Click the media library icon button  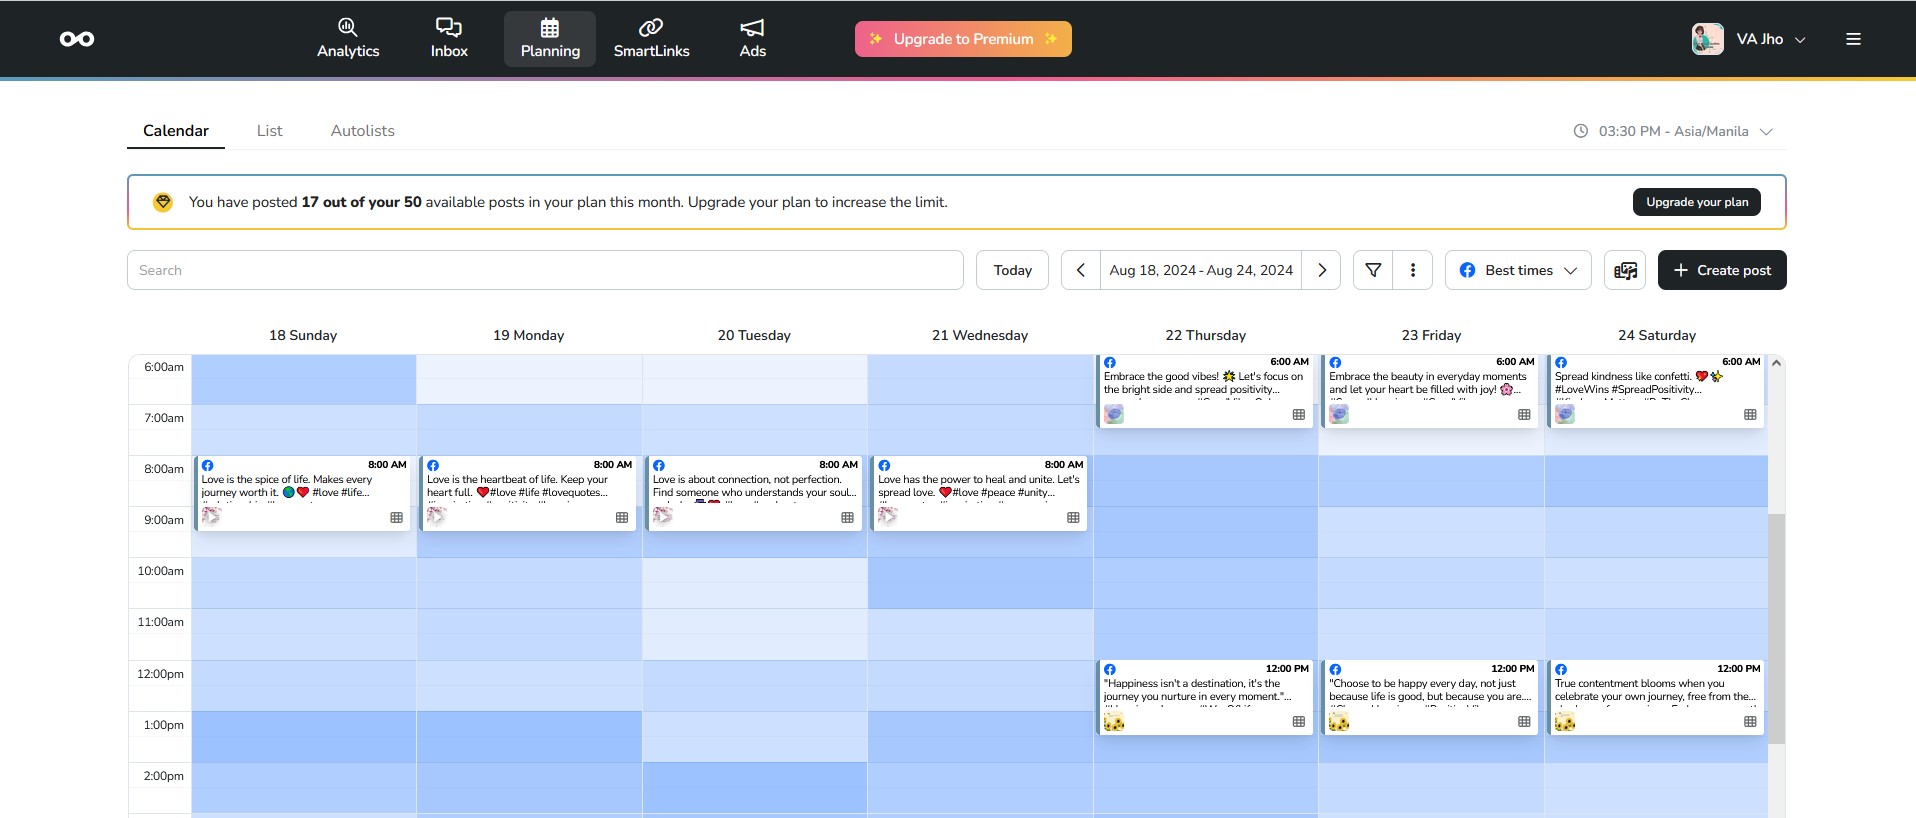pyautogui.click(x=1625, y=270)
